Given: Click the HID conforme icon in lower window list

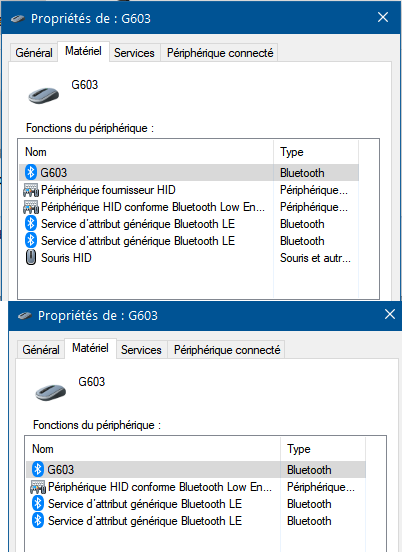Looking at the screenshot, I should (38, 487).
